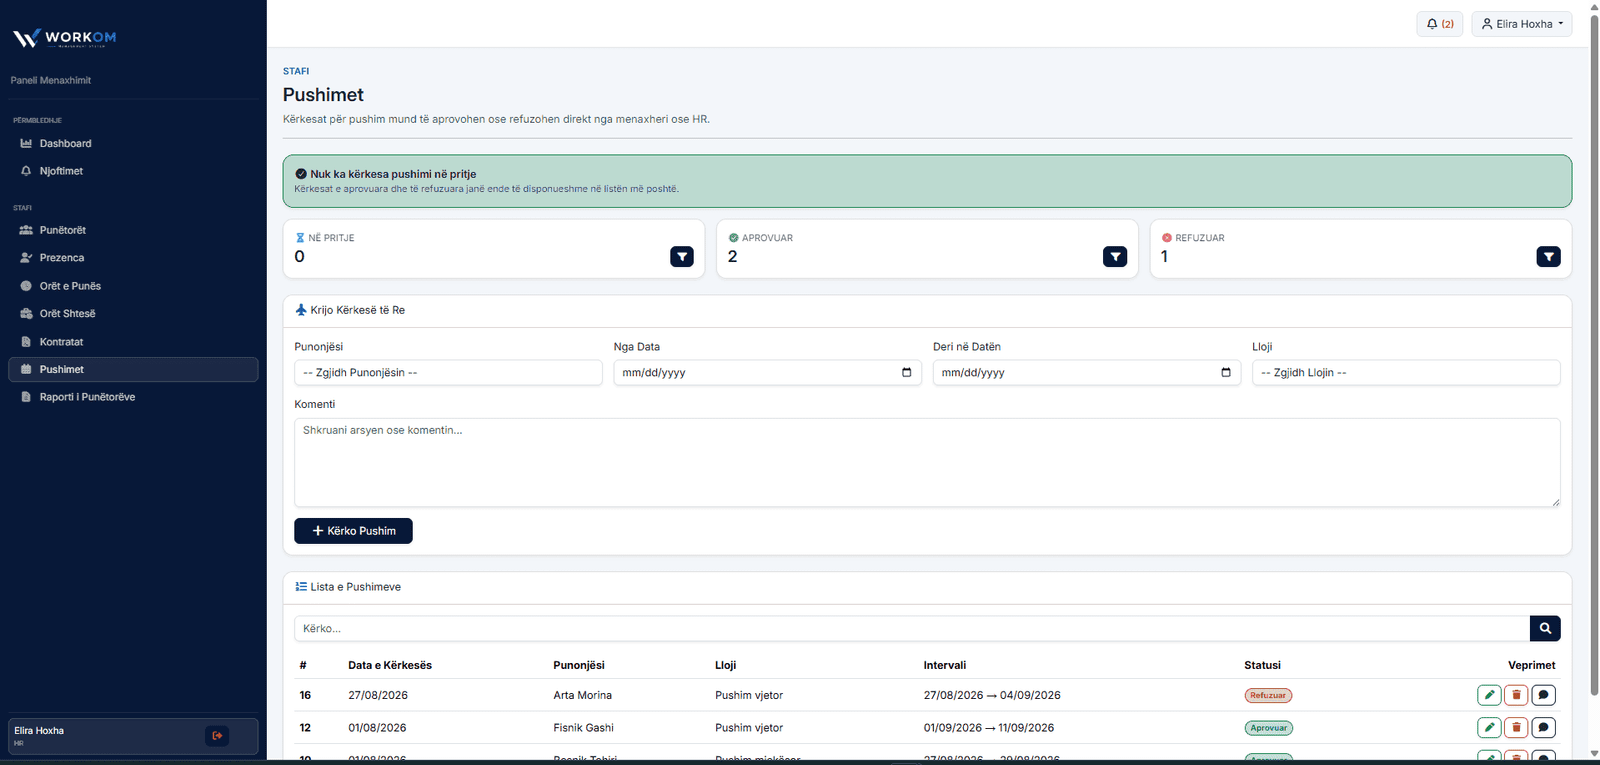Click the Nga Data date field
1600x765 pixels.
click(x=767, y=373)
